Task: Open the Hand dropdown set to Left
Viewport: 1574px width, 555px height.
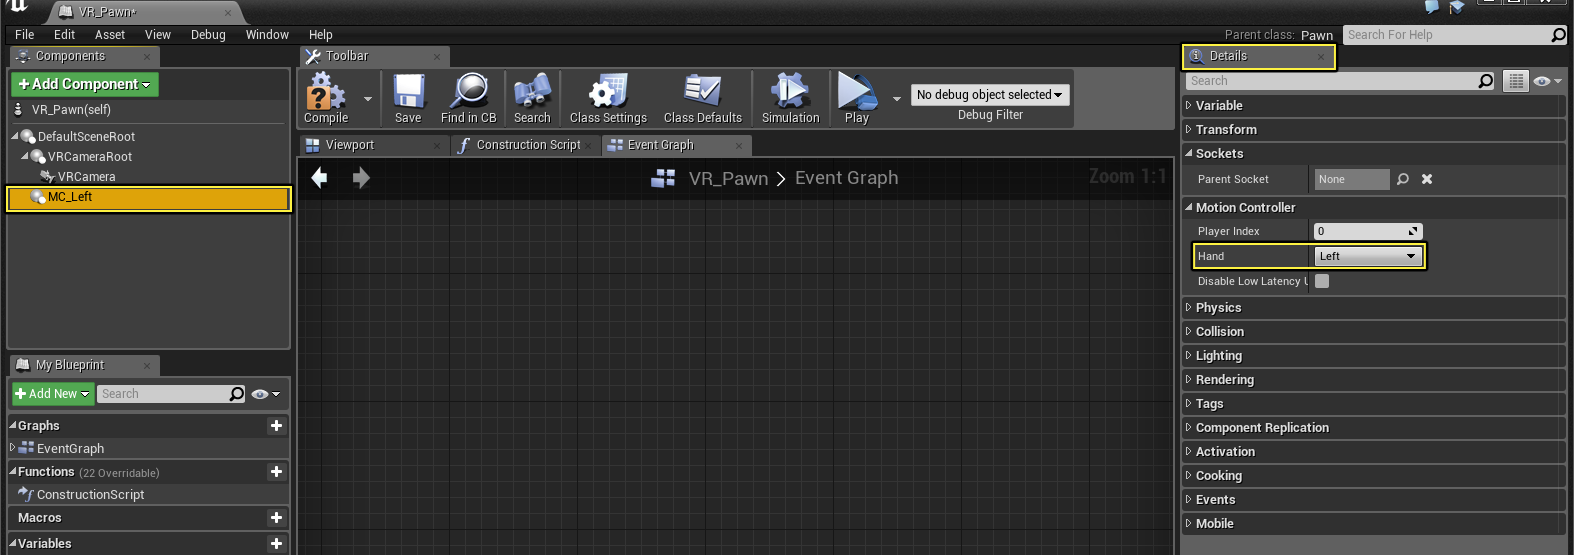Action: [x=1367, y=256]
